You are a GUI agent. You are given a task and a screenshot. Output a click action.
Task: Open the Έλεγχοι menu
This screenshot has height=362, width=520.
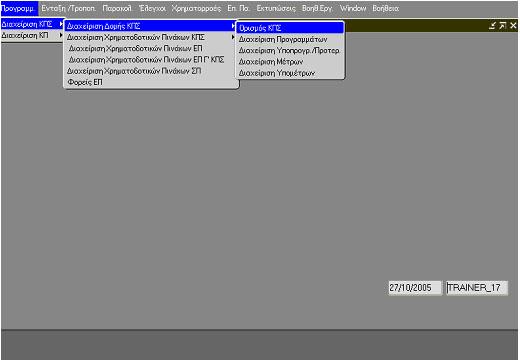point(152,8)
